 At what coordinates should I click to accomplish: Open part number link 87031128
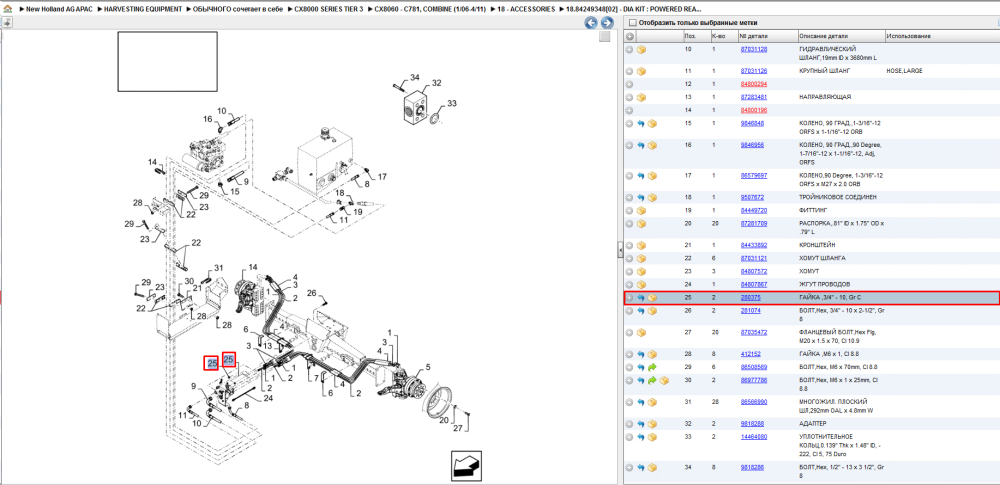coord(753,49)
